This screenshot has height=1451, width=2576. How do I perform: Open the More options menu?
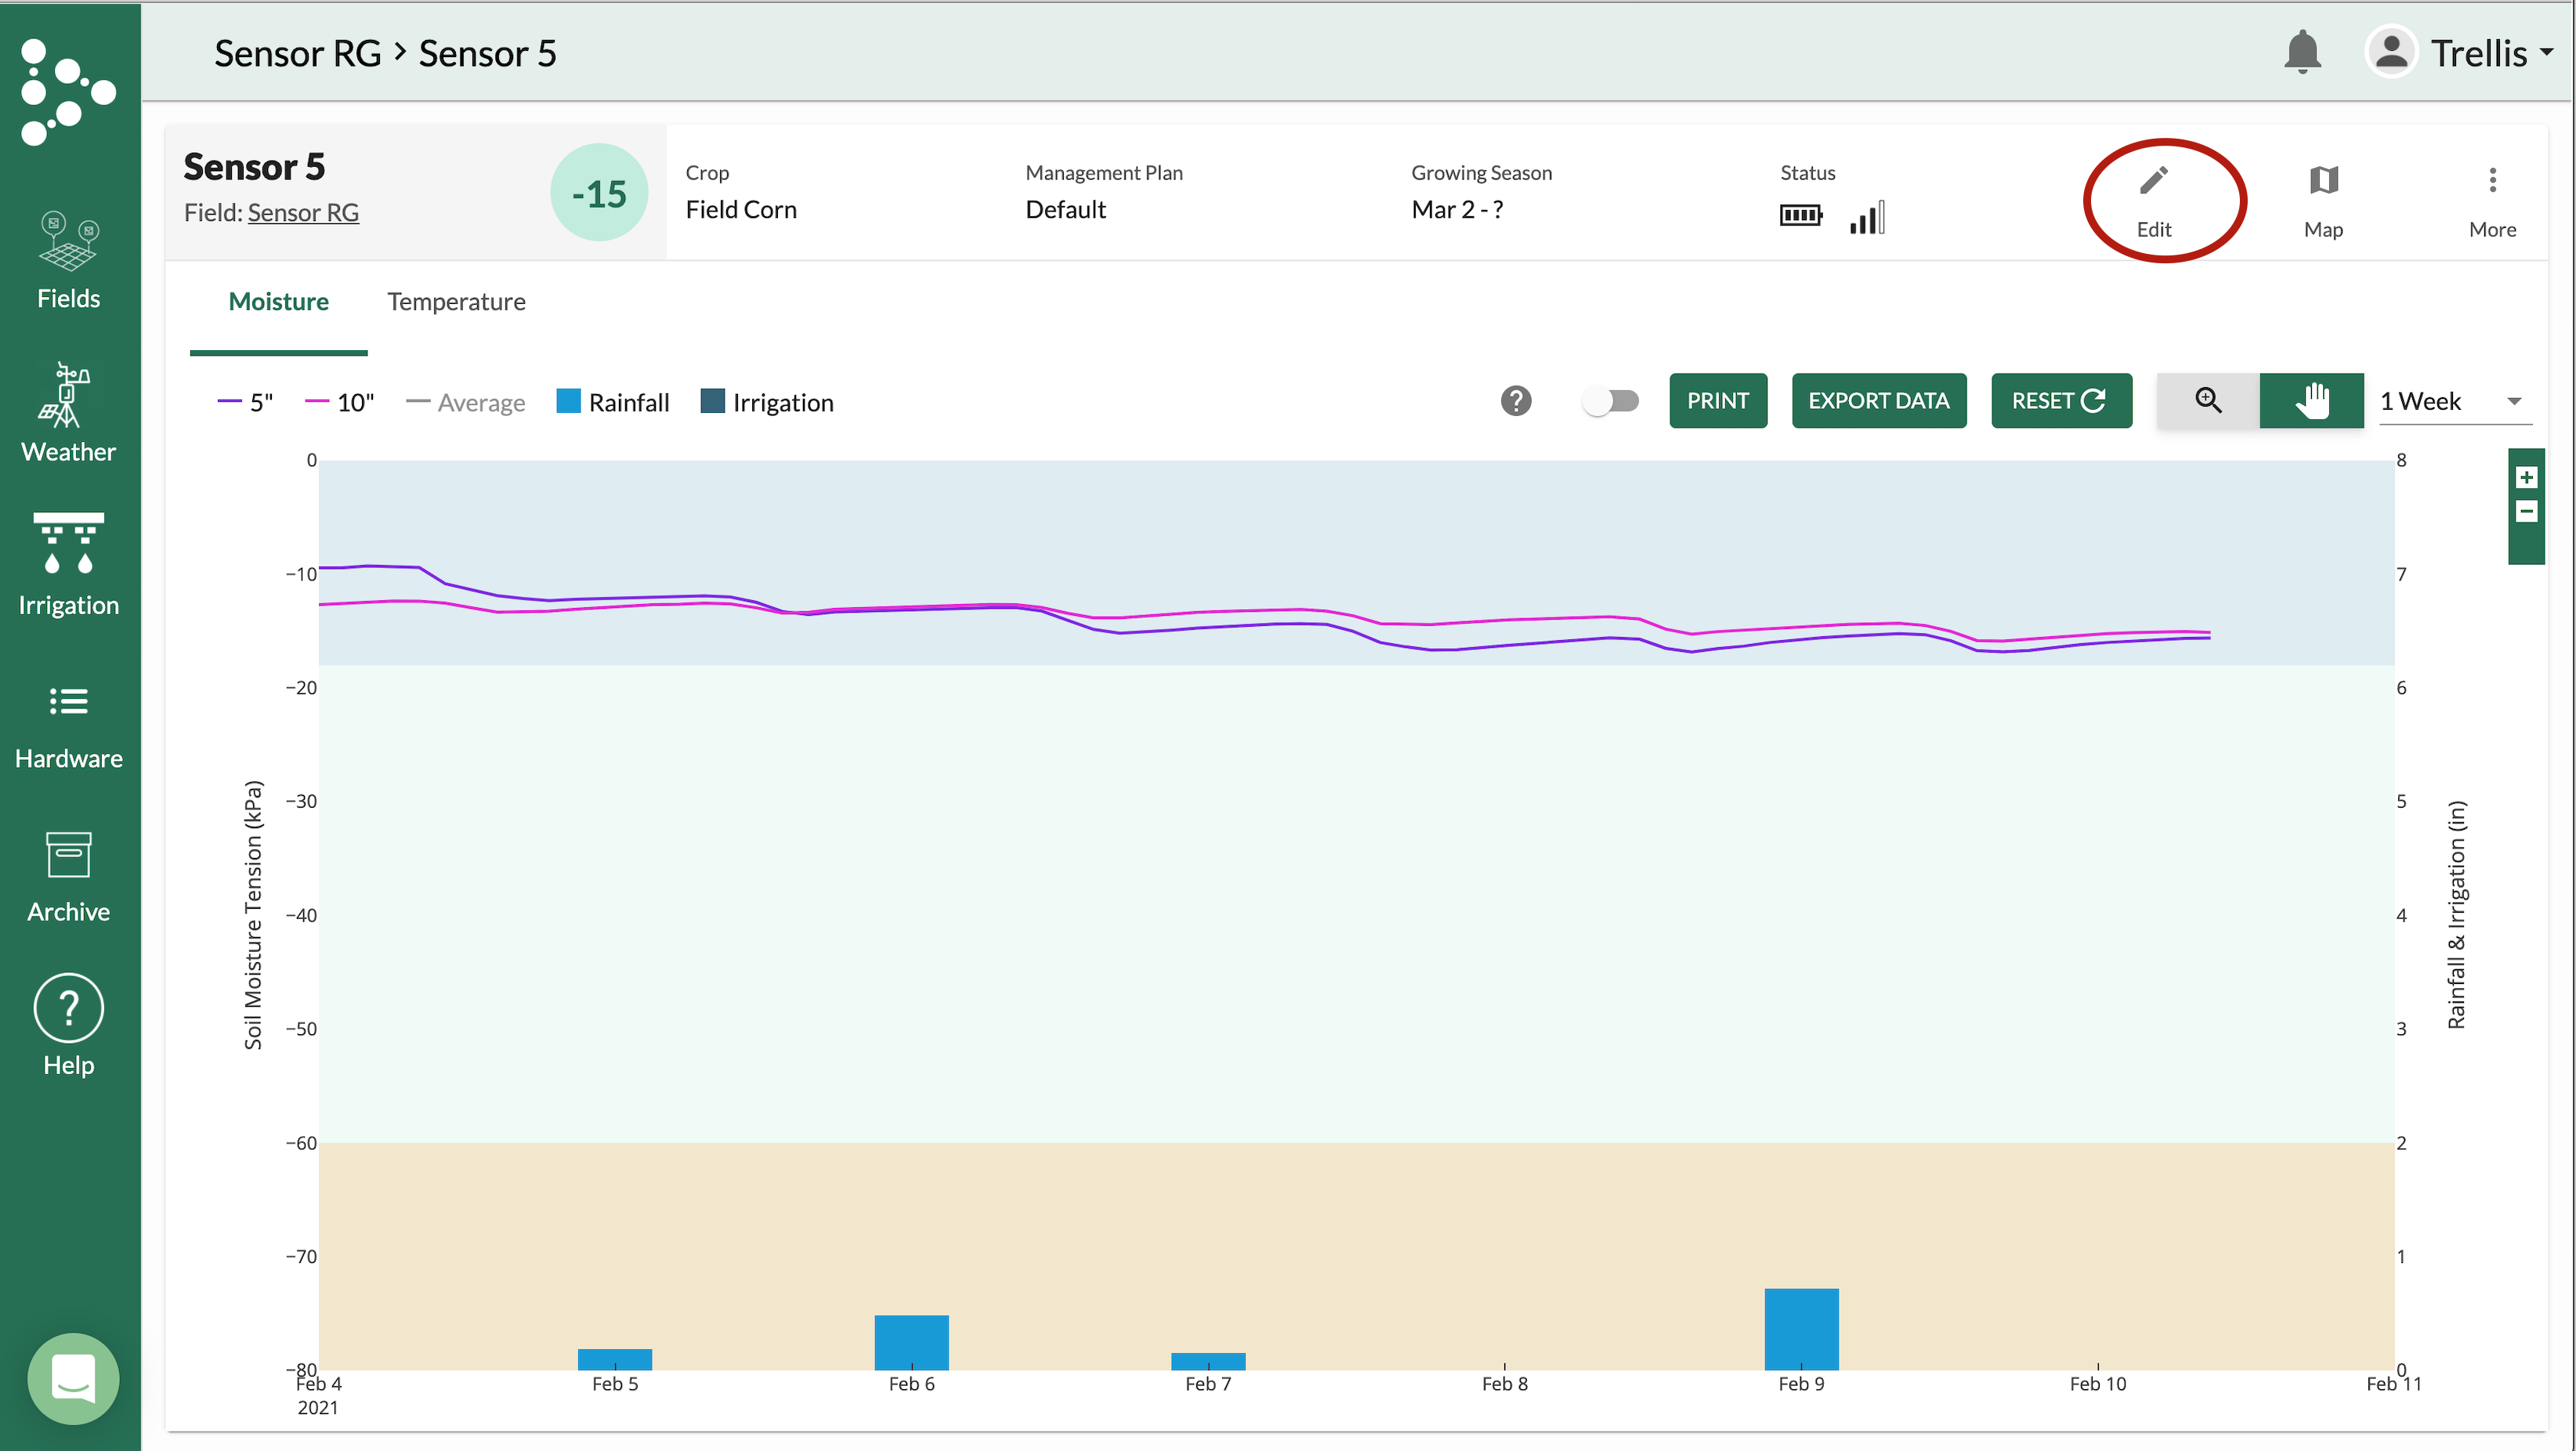click(2491, 200)
